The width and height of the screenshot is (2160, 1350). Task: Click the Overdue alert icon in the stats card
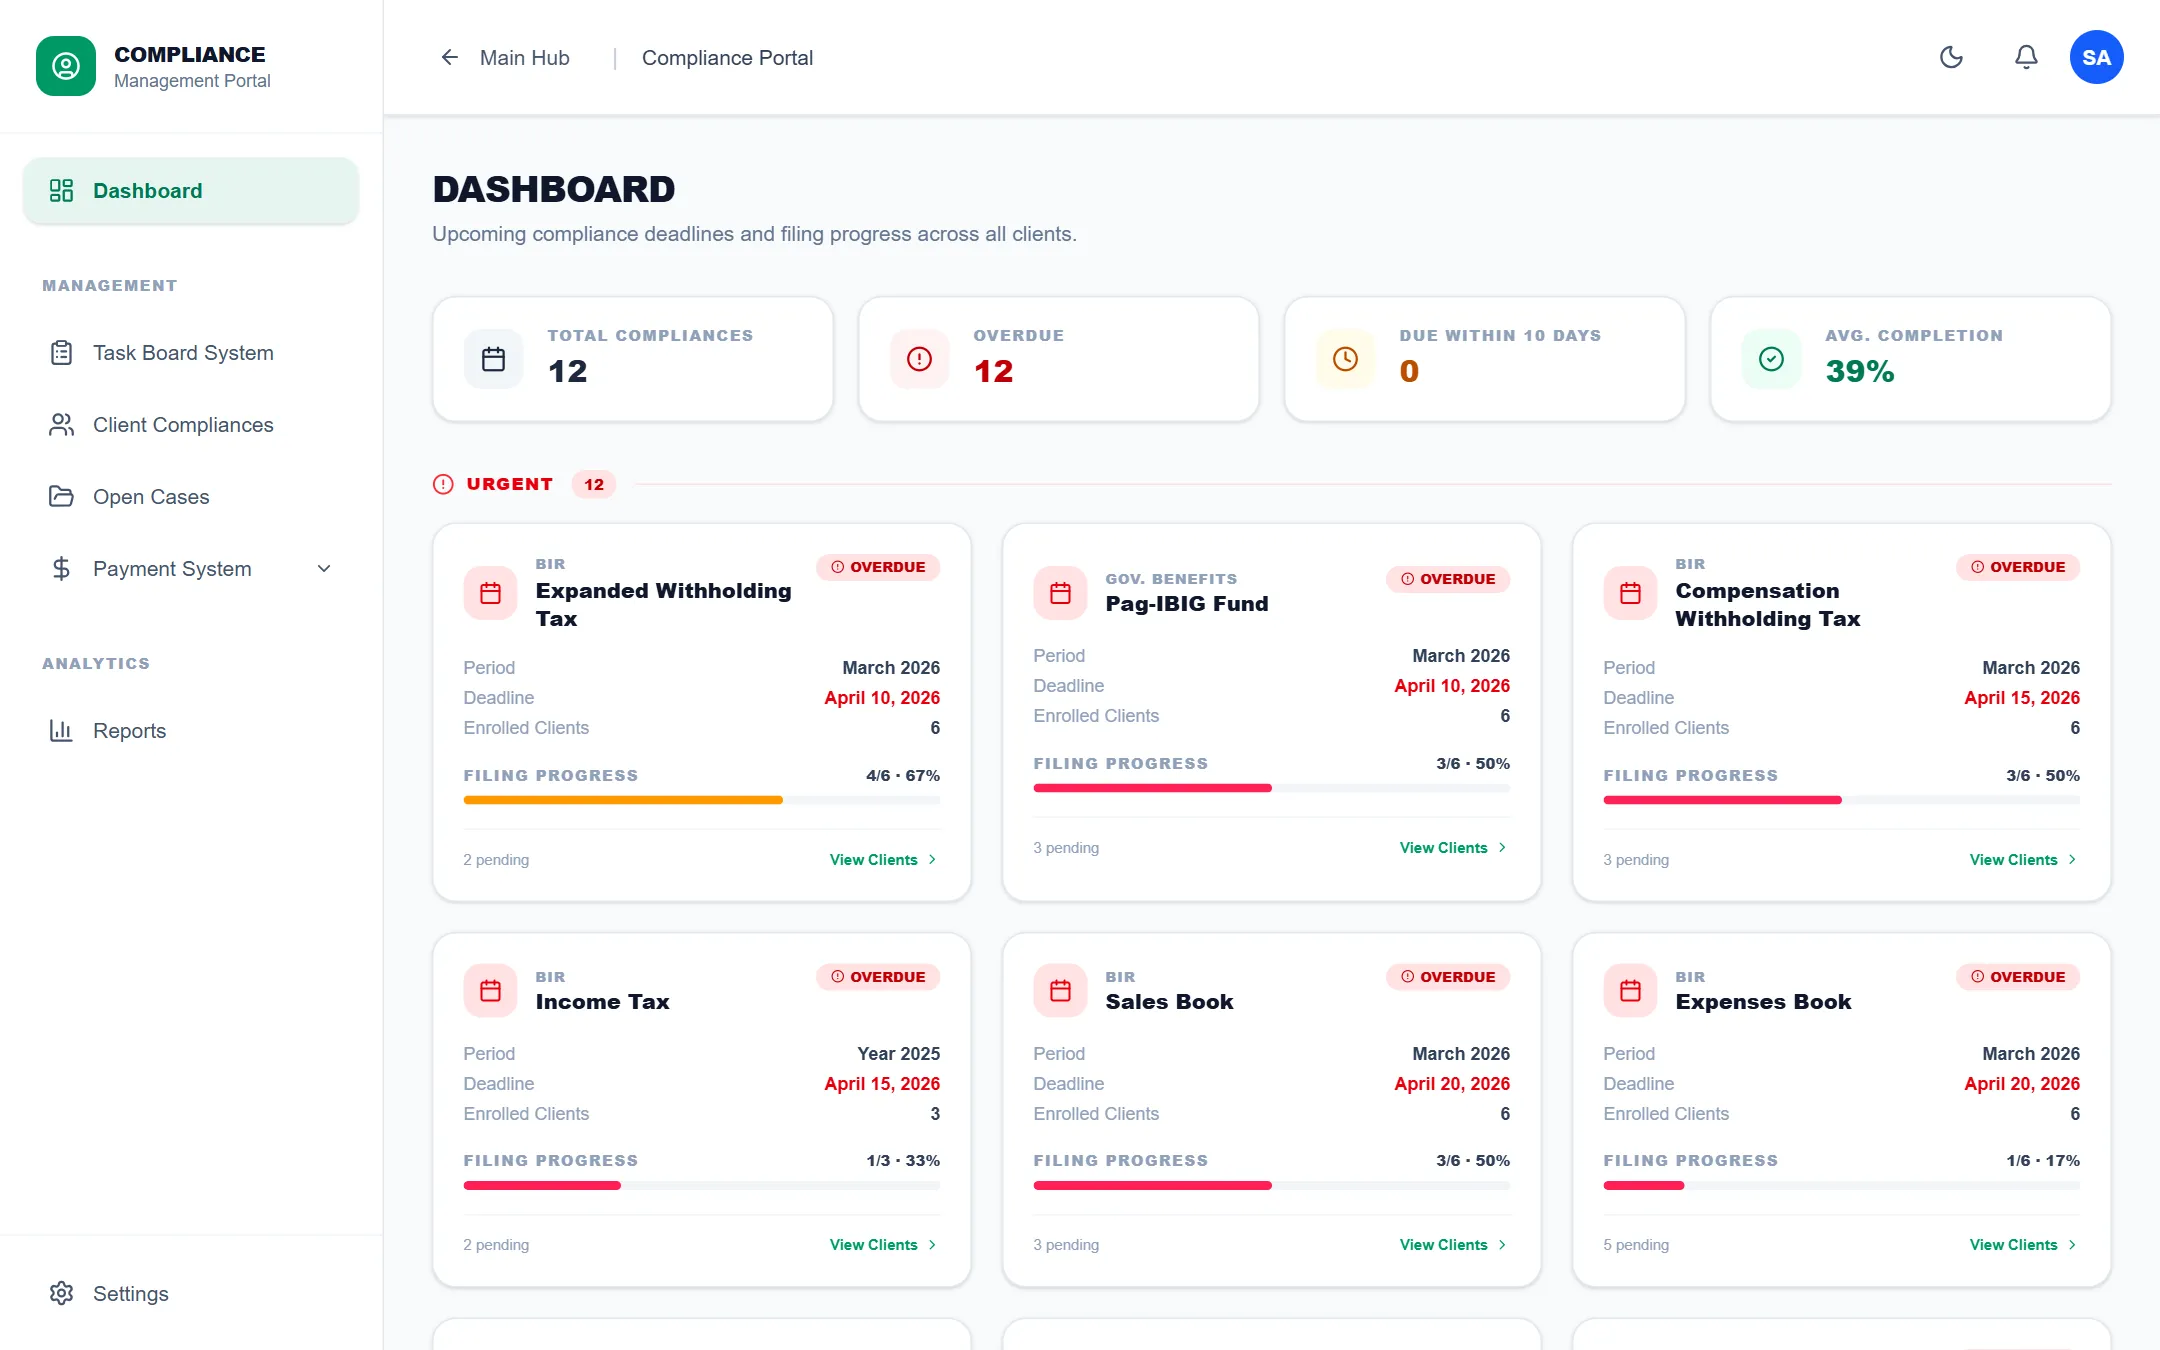[x=919, y=359]
